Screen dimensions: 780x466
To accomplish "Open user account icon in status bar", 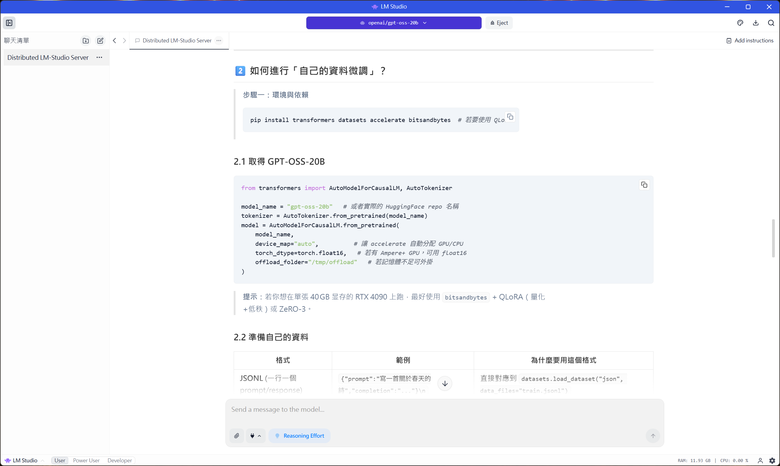I will coord(760,461).
